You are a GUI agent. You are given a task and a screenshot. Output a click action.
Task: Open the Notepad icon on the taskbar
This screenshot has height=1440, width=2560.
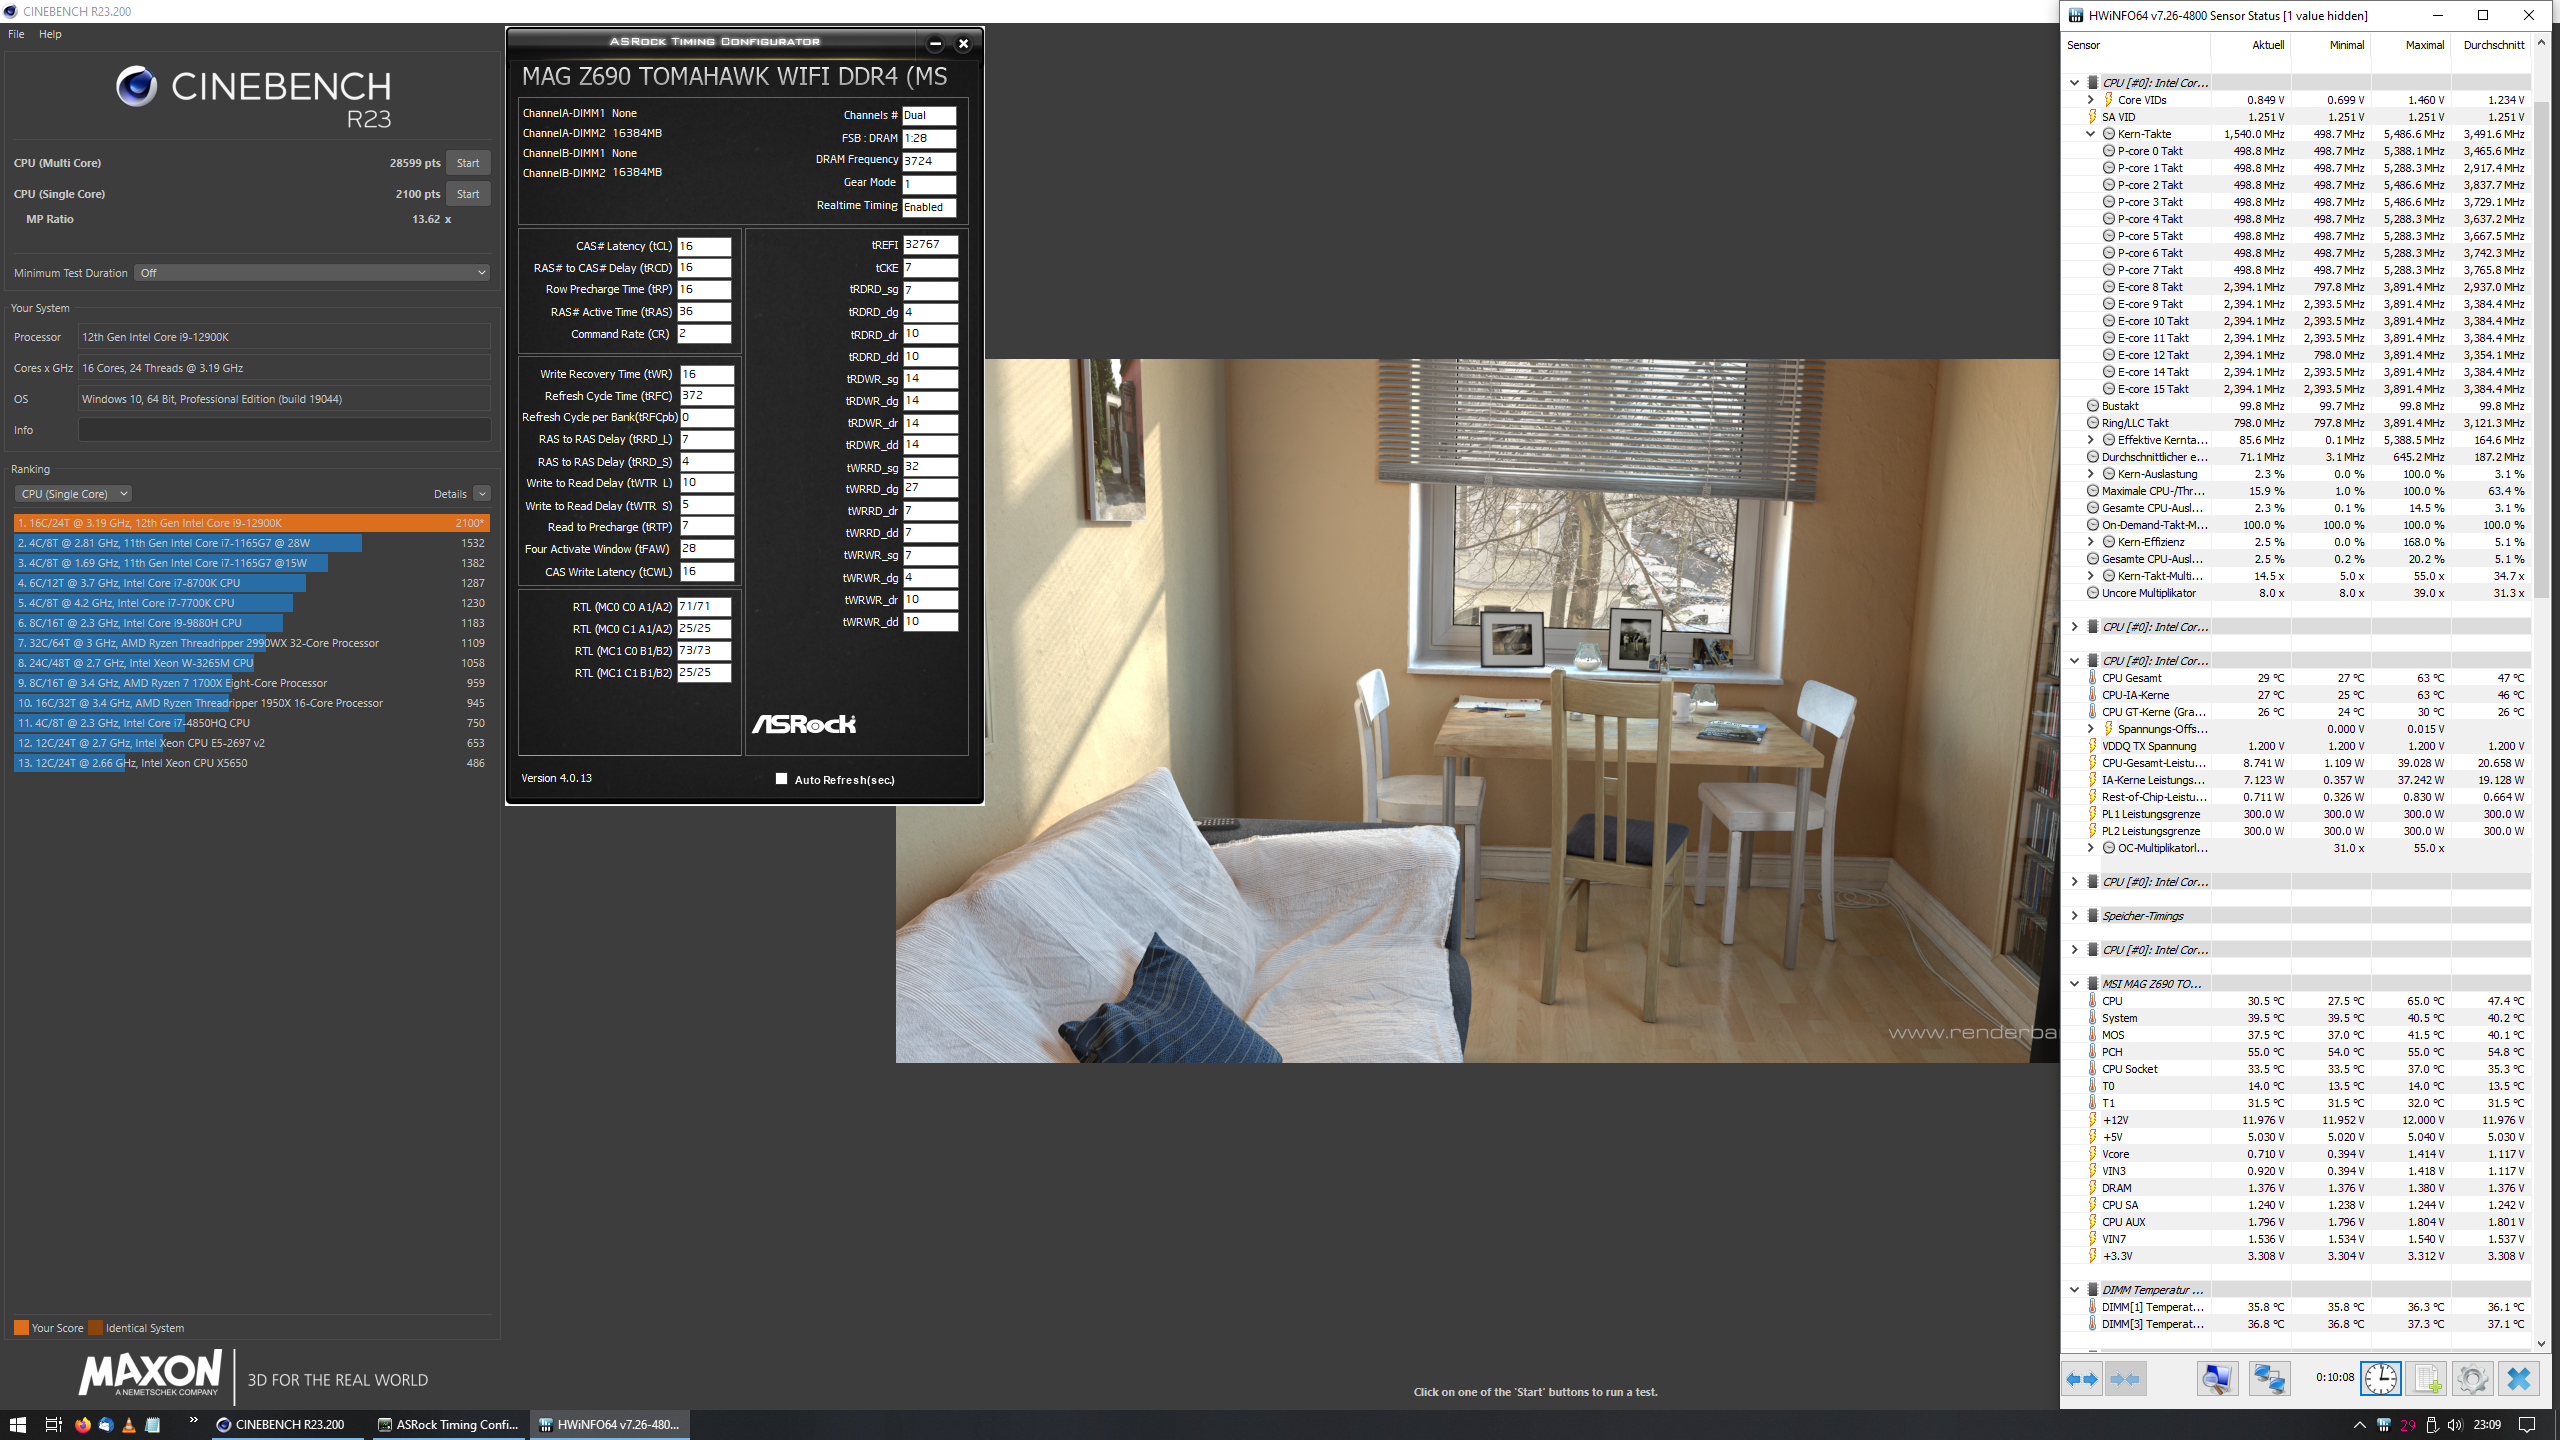(x=153, y=1424)
